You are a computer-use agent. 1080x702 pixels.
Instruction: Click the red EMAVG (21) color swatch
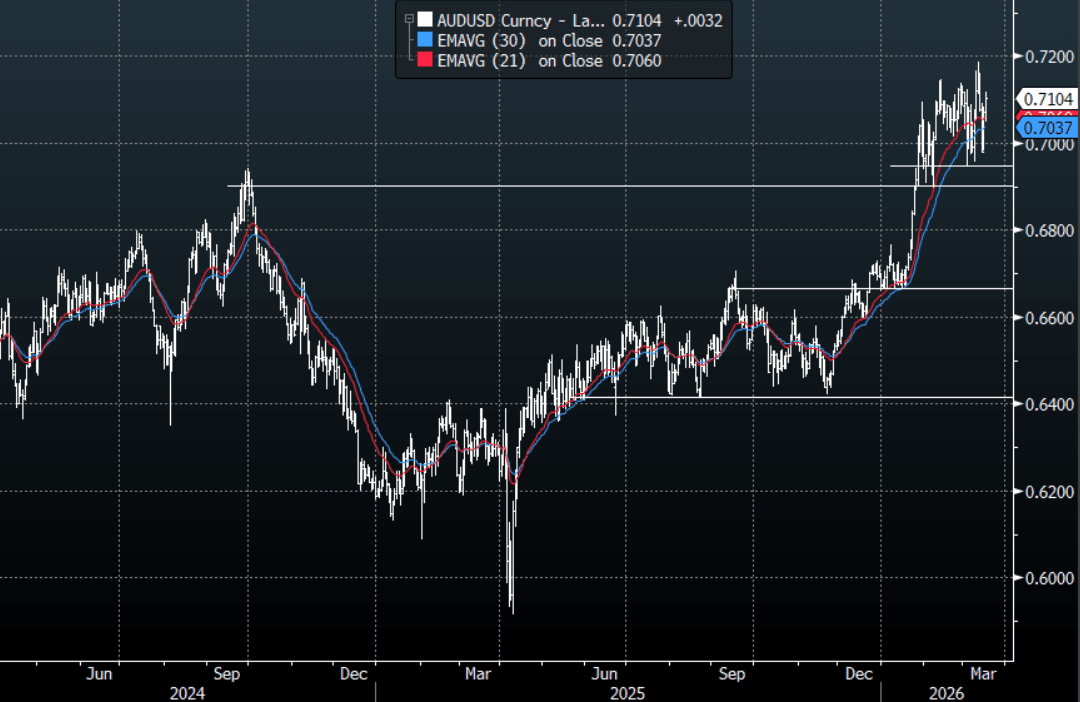(x=426, y=61)
